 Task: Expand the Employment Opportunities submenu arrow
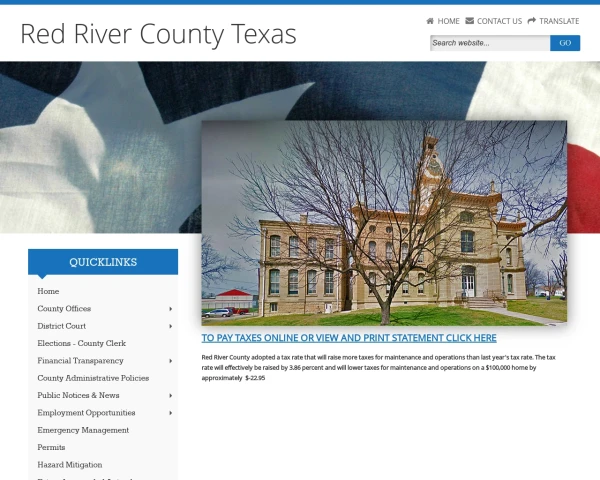(171, 413)
